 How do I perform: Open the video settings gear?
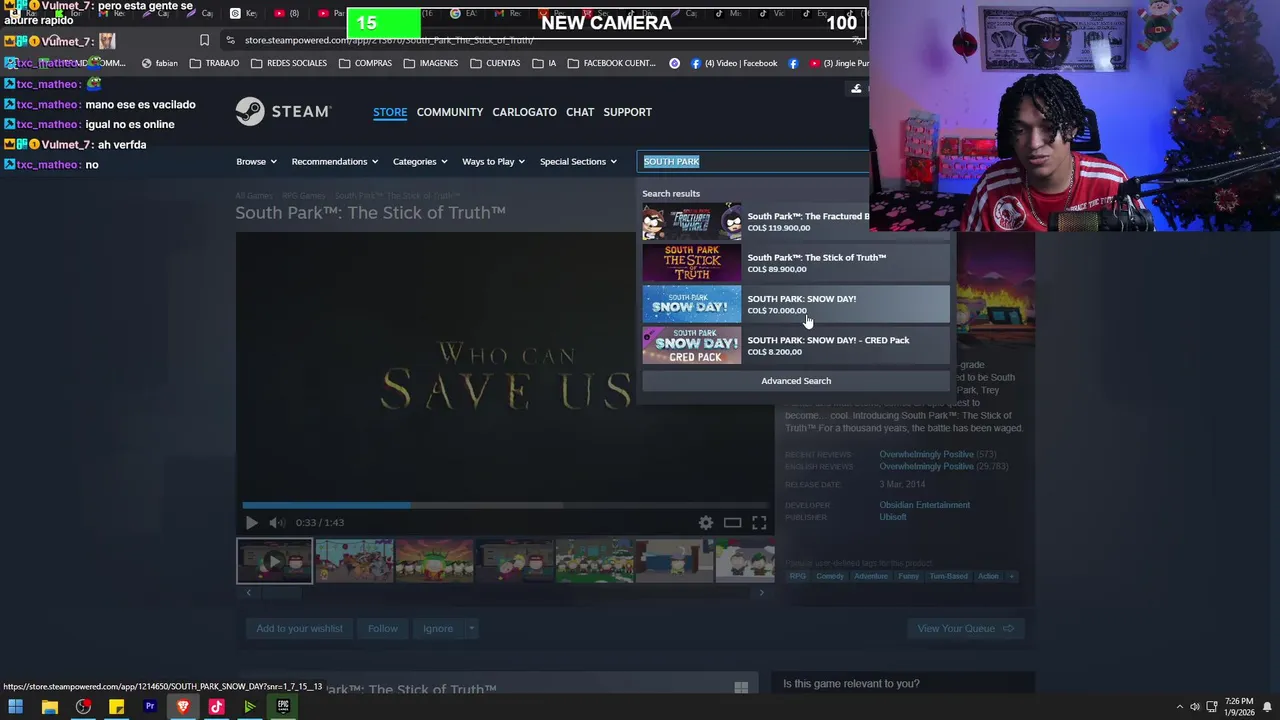(706, 522)
